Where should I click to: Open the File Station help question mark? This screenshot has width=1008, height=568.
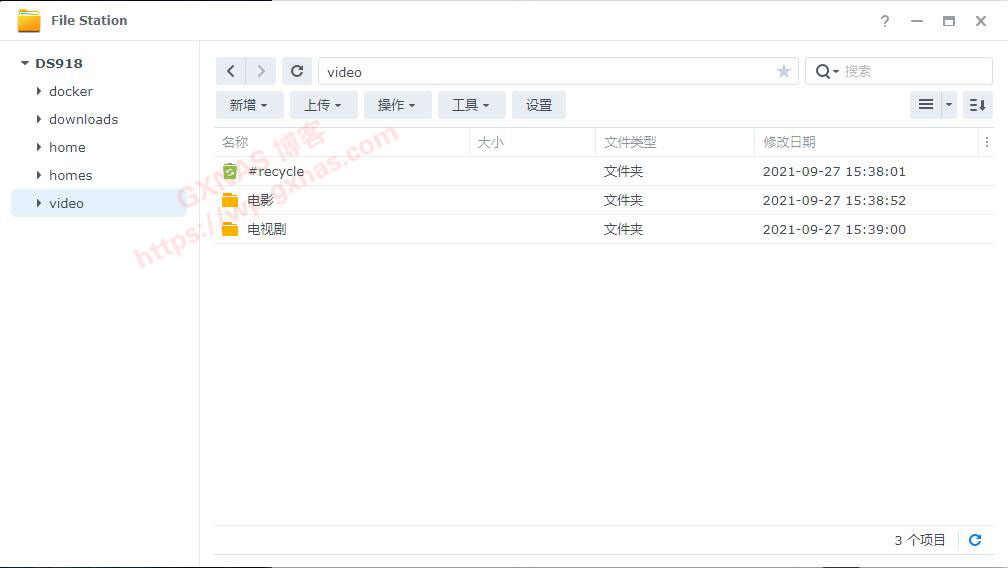click(x=885, y=21)
